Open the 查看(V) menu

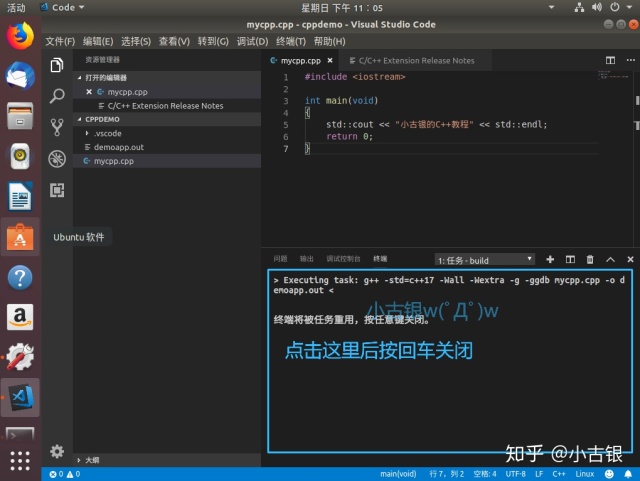coord(174,41)
